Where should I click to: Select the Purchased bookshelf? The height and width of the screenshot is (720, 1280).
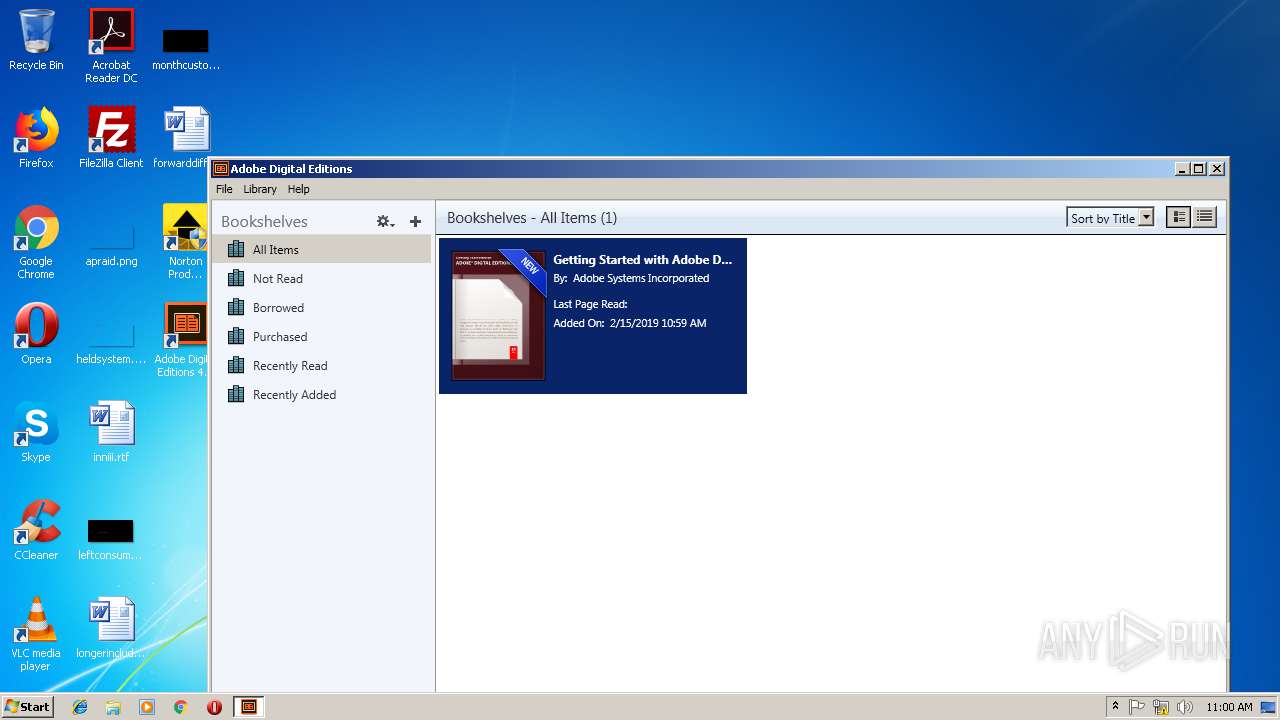coord(323,337)
